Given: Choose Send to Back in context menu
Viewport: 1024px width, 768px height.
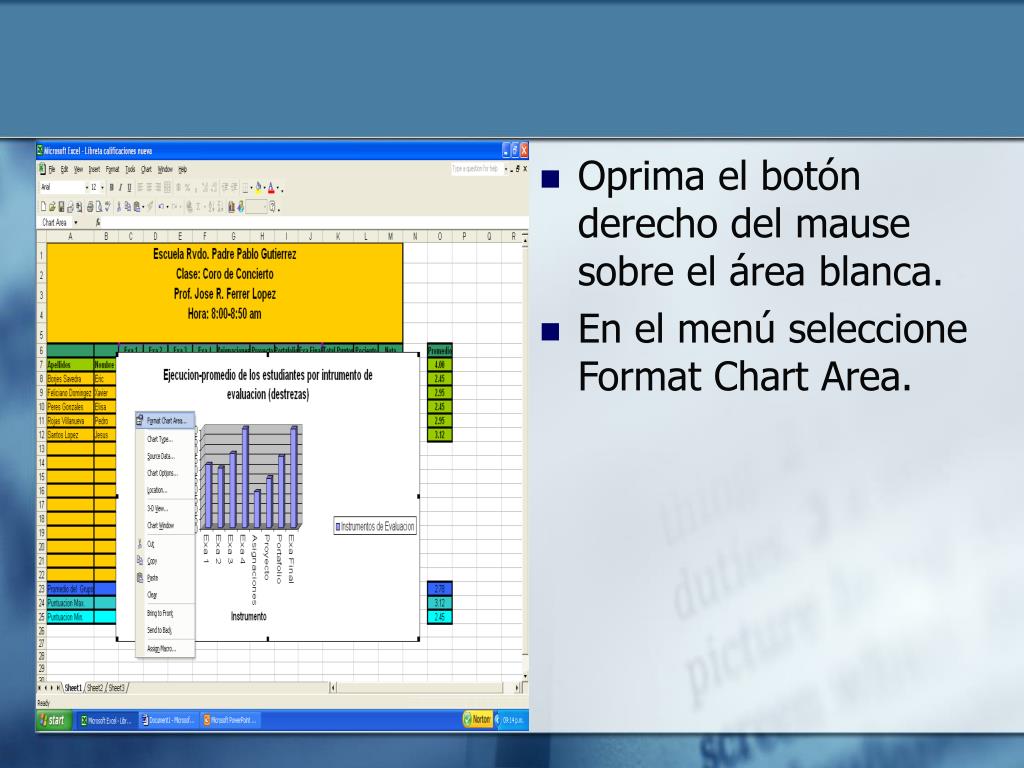Looking at the screenshot, I should 165,630.
